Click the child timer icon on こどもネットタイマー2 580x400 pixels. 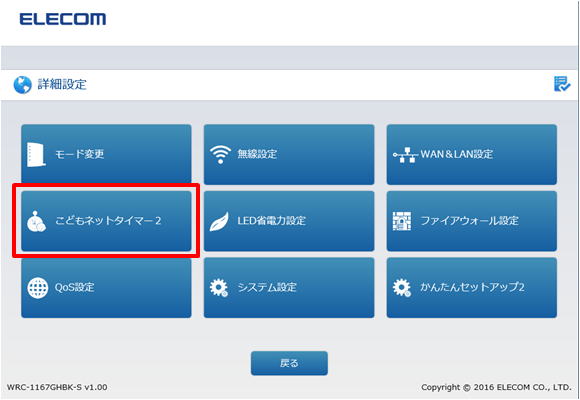36,221
